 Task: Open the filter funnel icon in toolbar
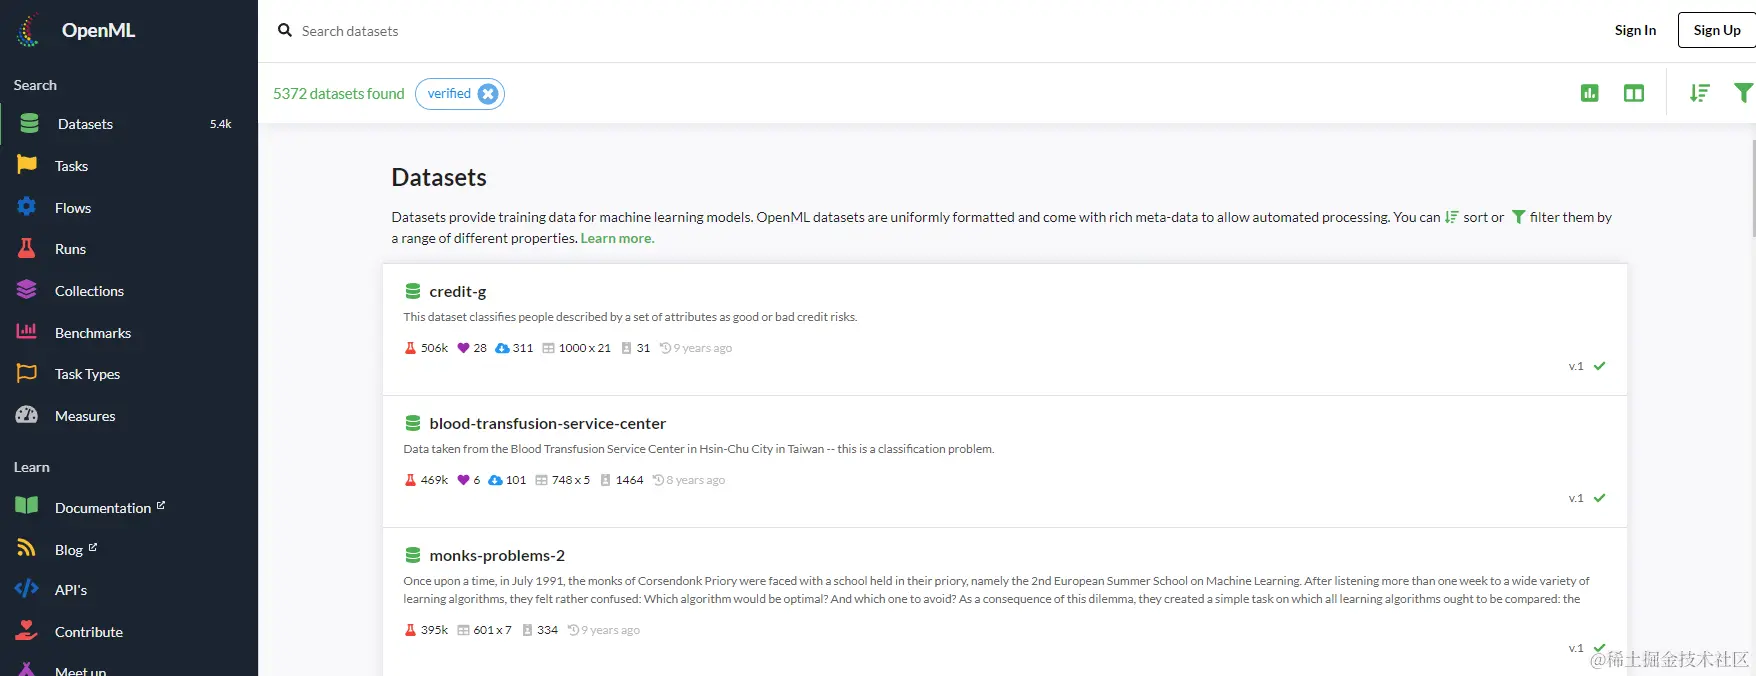pyautogui.click(x=1743, y=93)
